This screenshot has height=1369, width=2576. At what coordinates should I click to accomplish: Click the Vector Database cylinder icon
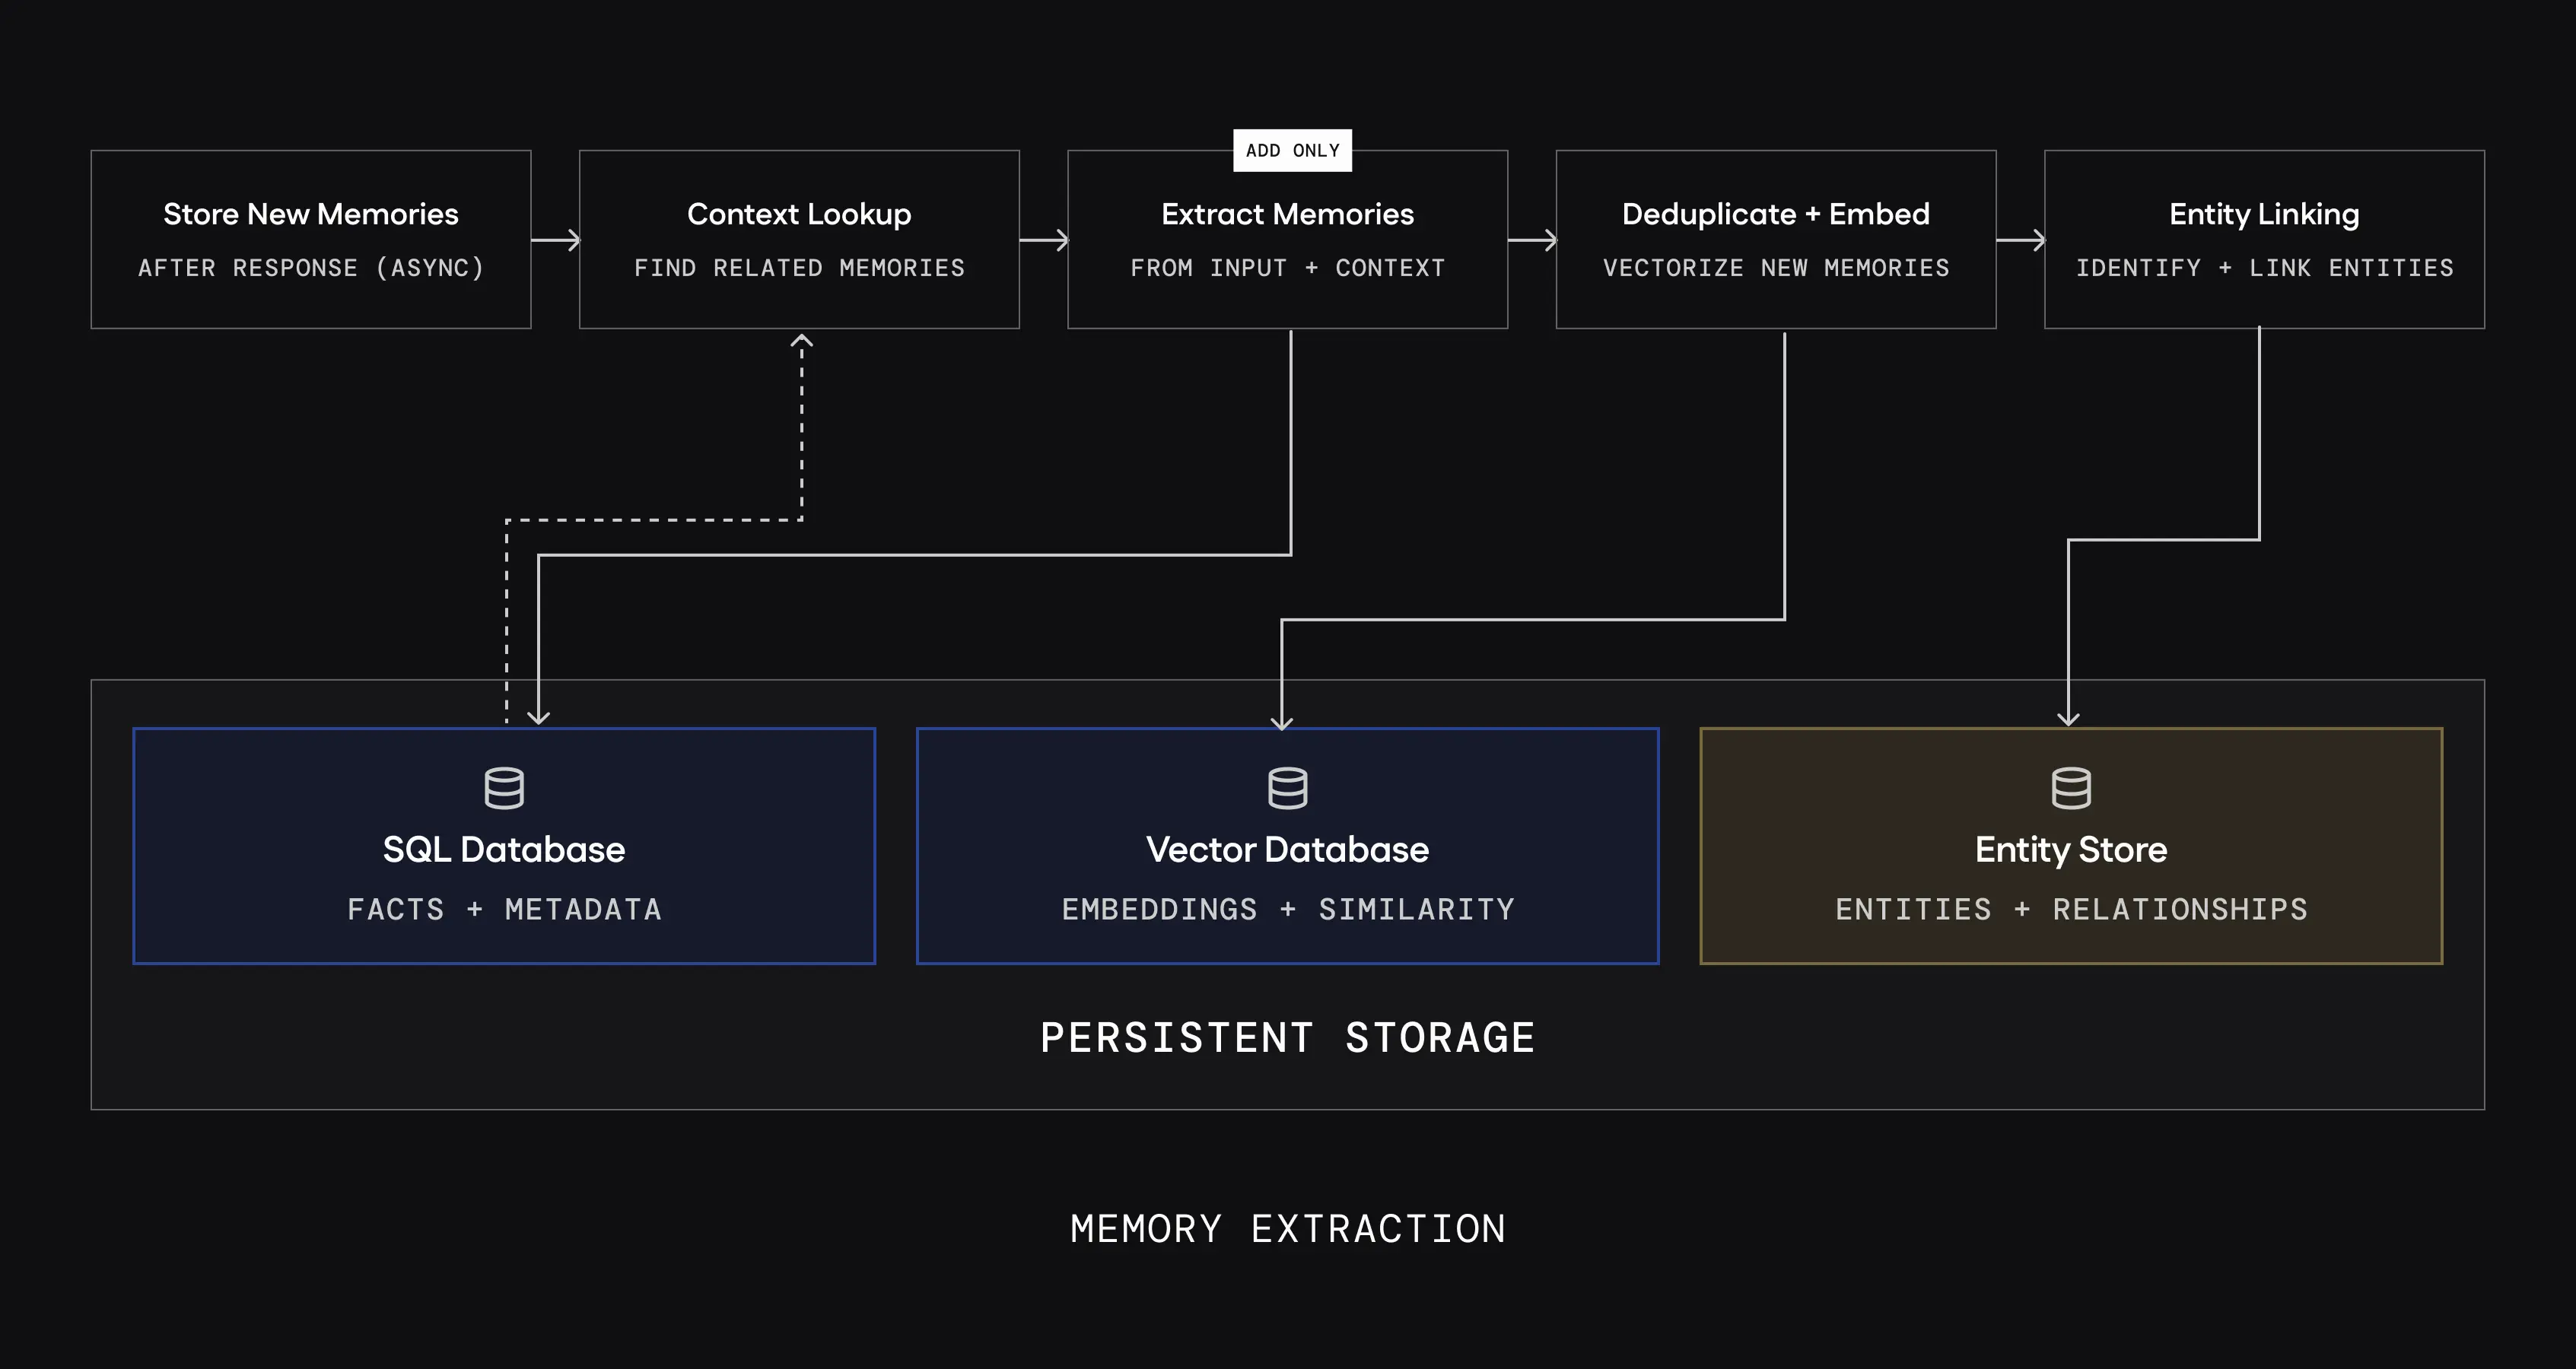click(x=1287, y=788)
